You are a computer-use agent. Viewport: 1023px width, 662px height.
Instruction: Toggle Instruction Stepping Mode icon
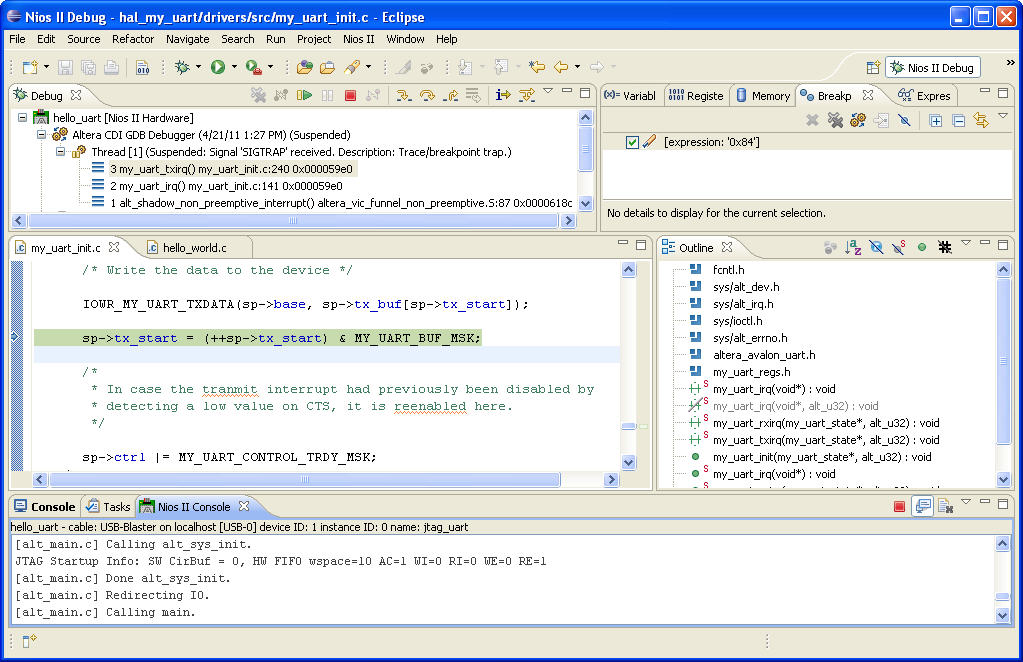point(502,95)
